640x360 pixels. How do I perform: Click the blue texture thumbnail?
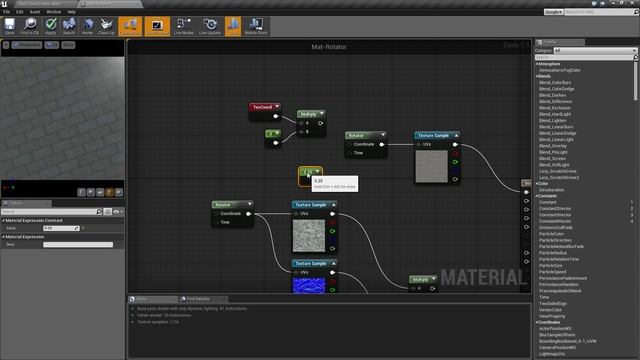tap(309, 285)
